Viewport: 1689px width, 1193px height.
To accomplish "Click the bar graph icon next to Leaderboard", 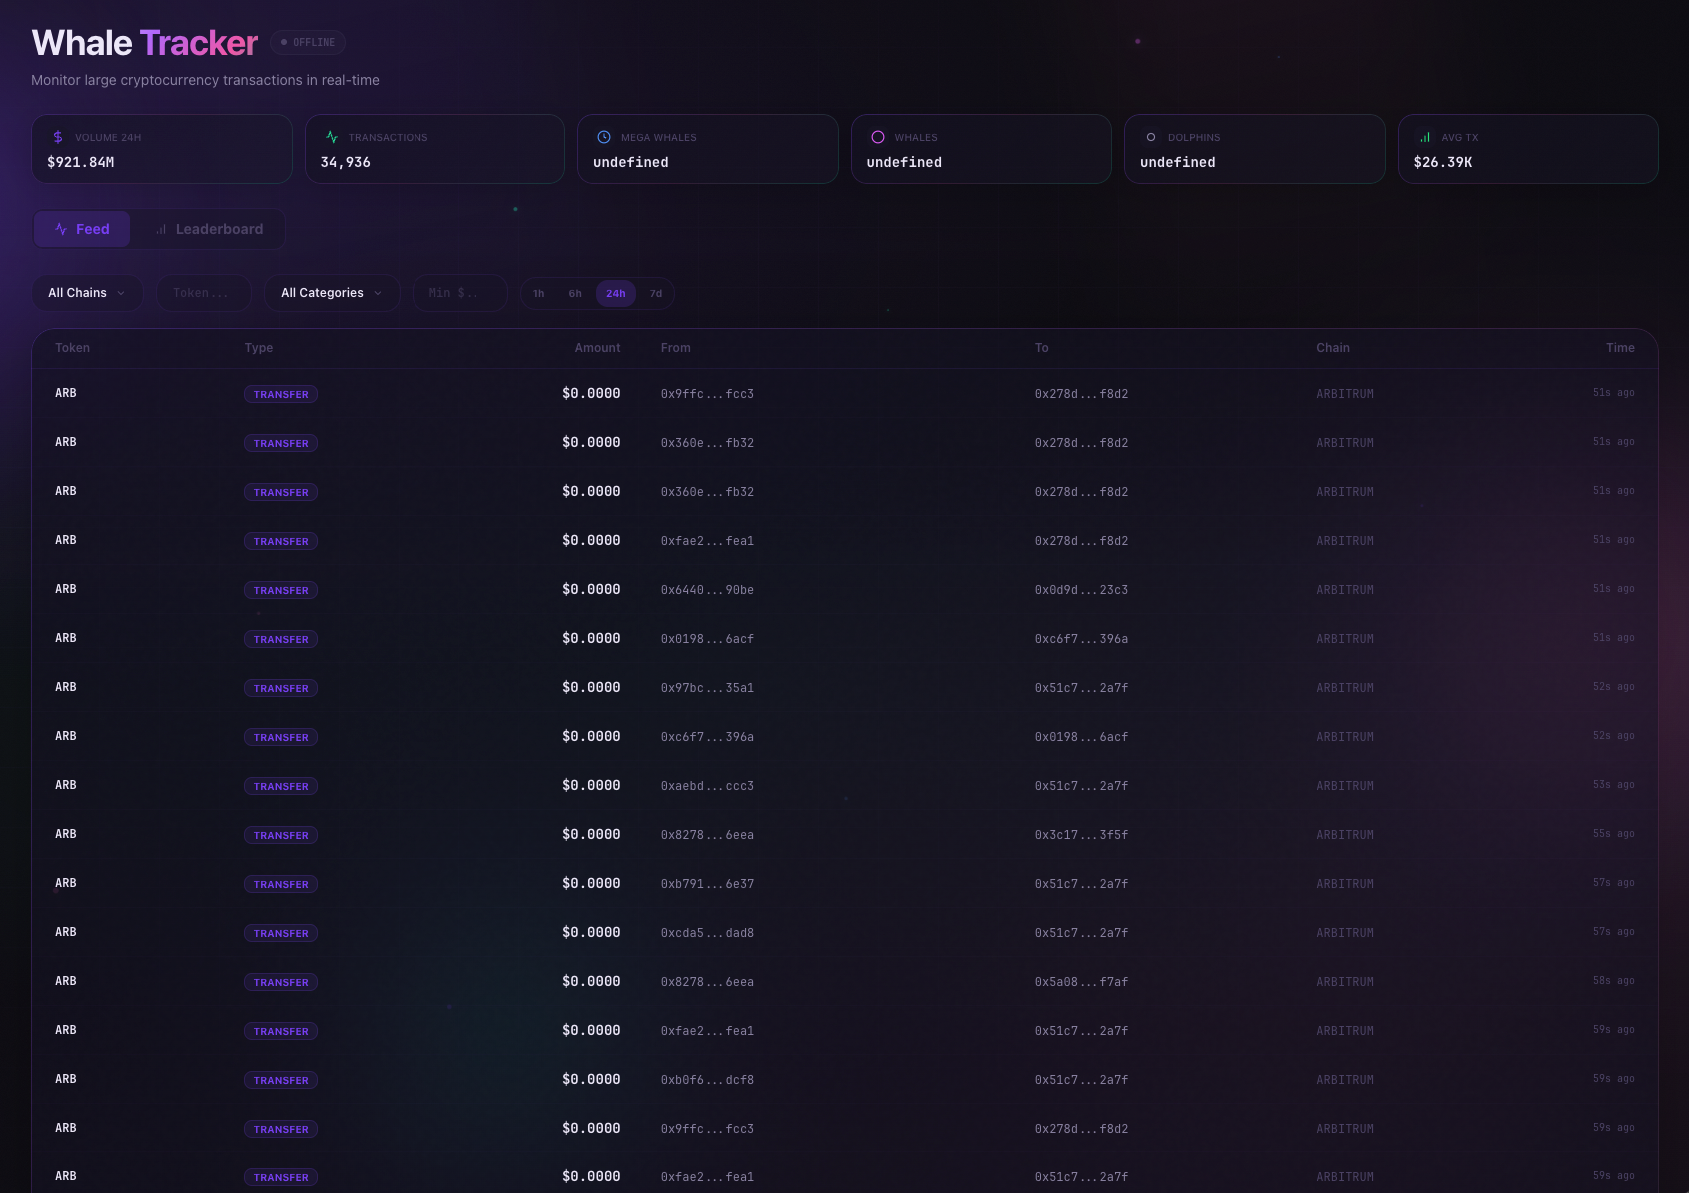I will [x=162, y=228].
